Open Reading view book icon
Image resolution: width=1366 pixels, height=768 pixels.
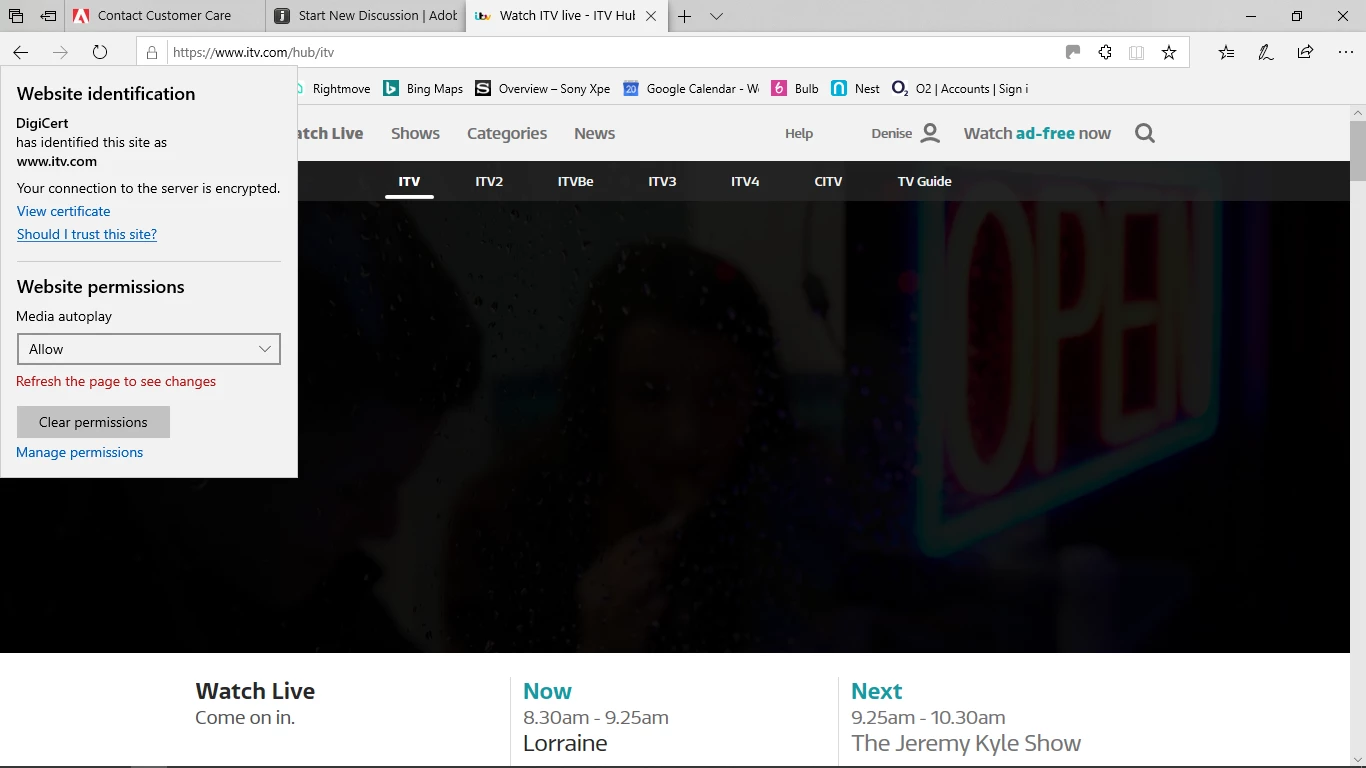(1137, 53)
